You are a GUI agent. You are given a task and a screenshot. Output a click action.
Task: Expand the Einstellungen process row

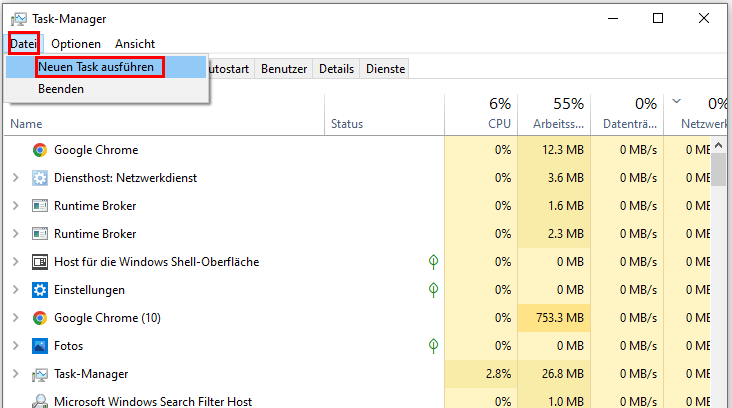[x=15, y=290]
